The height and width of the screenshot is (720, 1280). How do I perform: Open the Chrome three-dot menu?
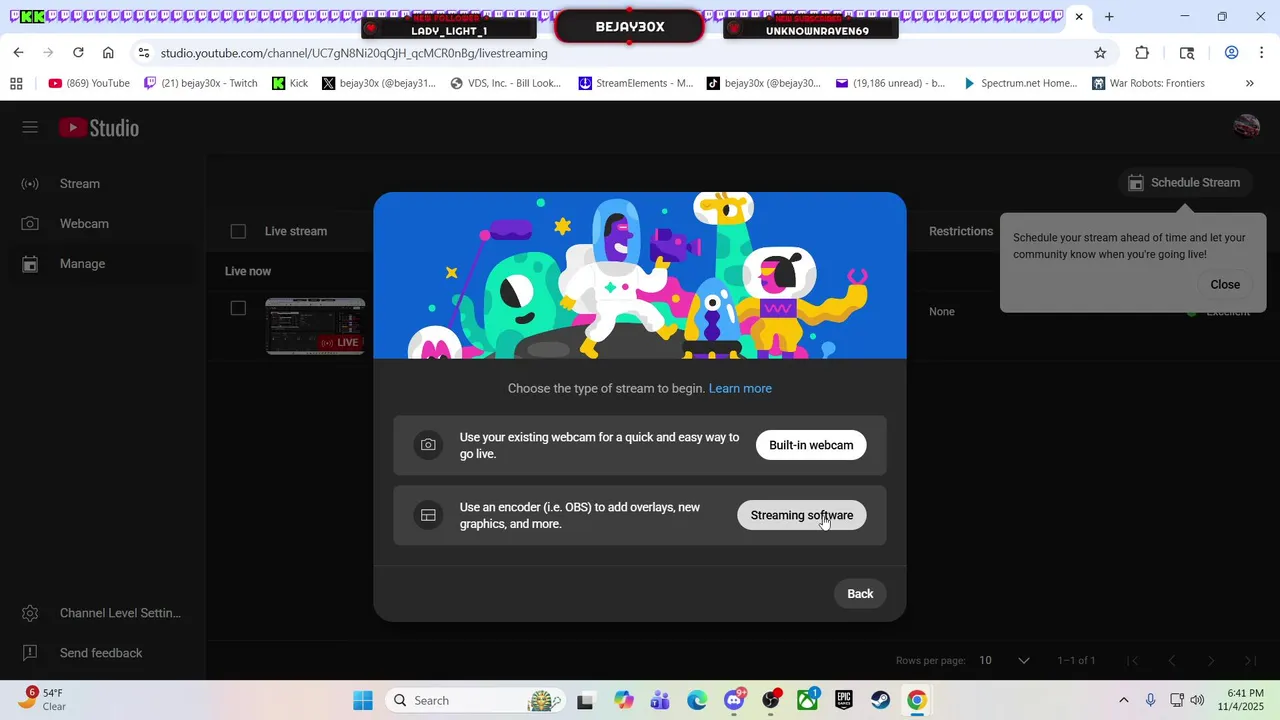tap(1262, 53)
